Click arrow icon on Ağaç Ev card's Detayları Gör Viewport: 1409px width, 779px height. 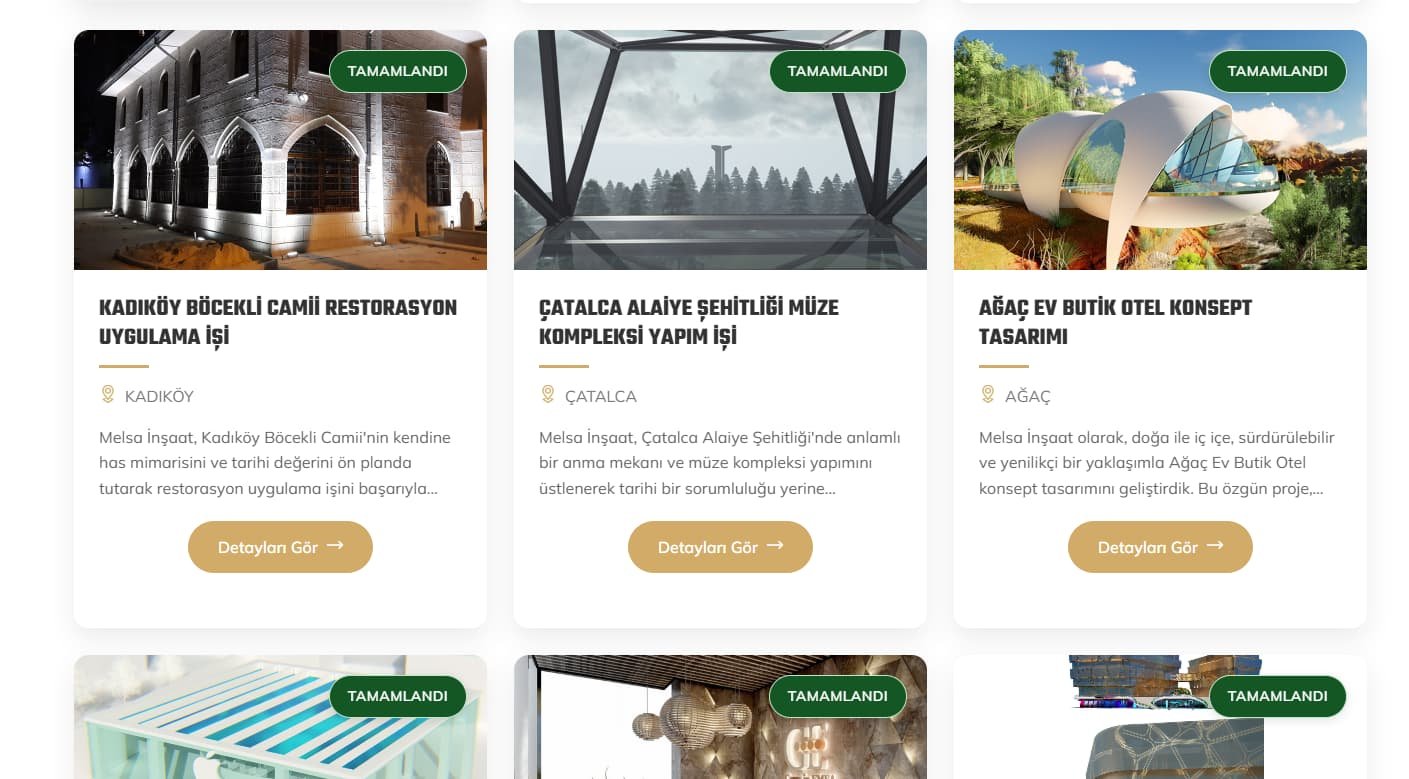pyautogui.click(x=1215, y=546)
